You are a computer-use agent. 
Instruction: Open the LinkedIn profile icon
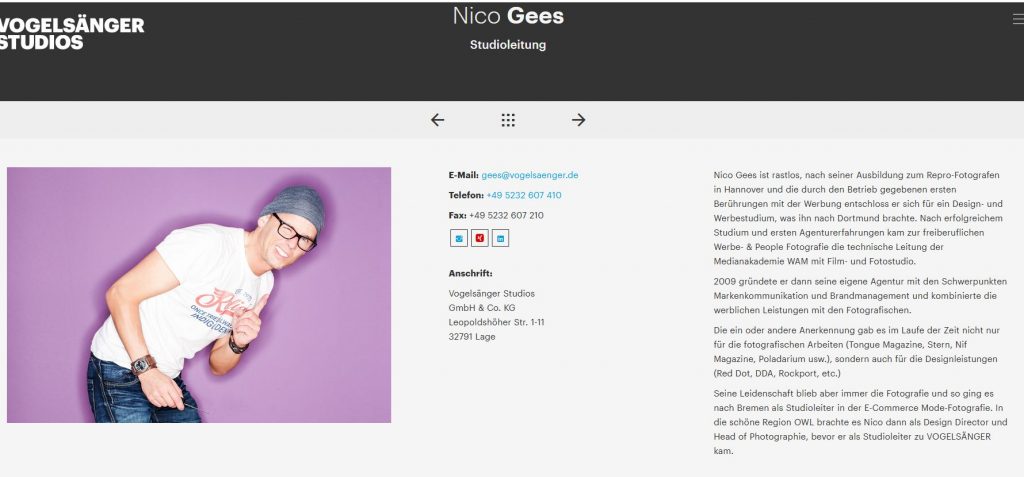[x=501, y=238]
